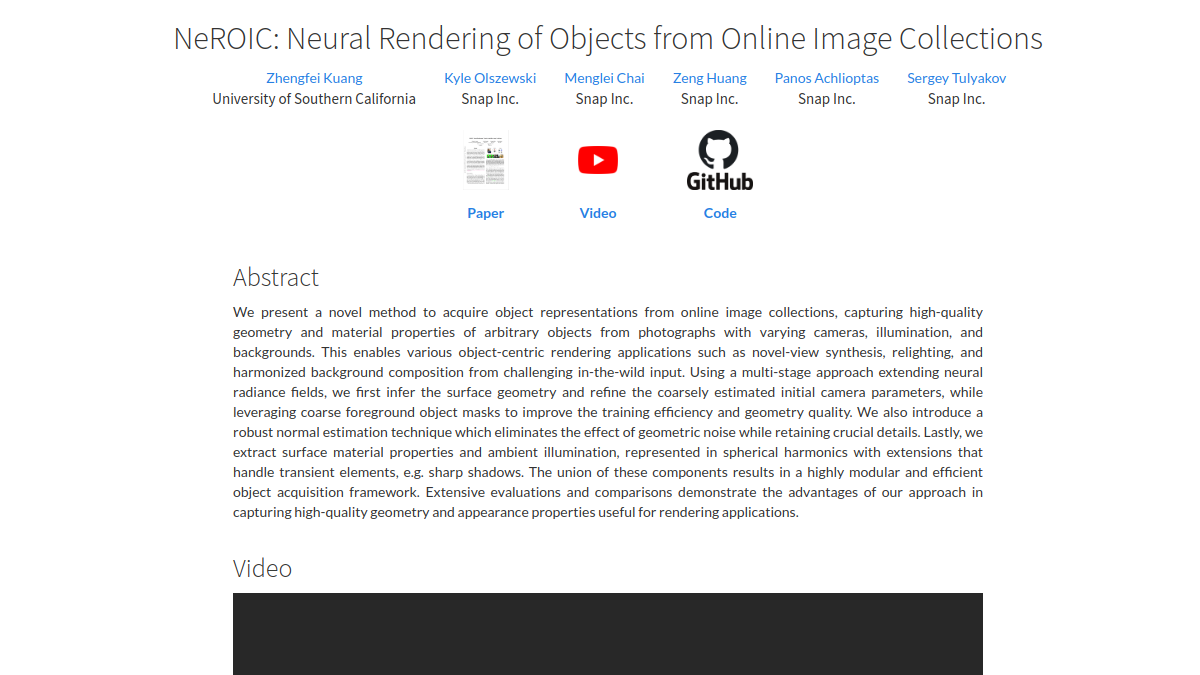Click the Abstract heading
Screen dimensions: 1200x675
click(x=276, y=277)
